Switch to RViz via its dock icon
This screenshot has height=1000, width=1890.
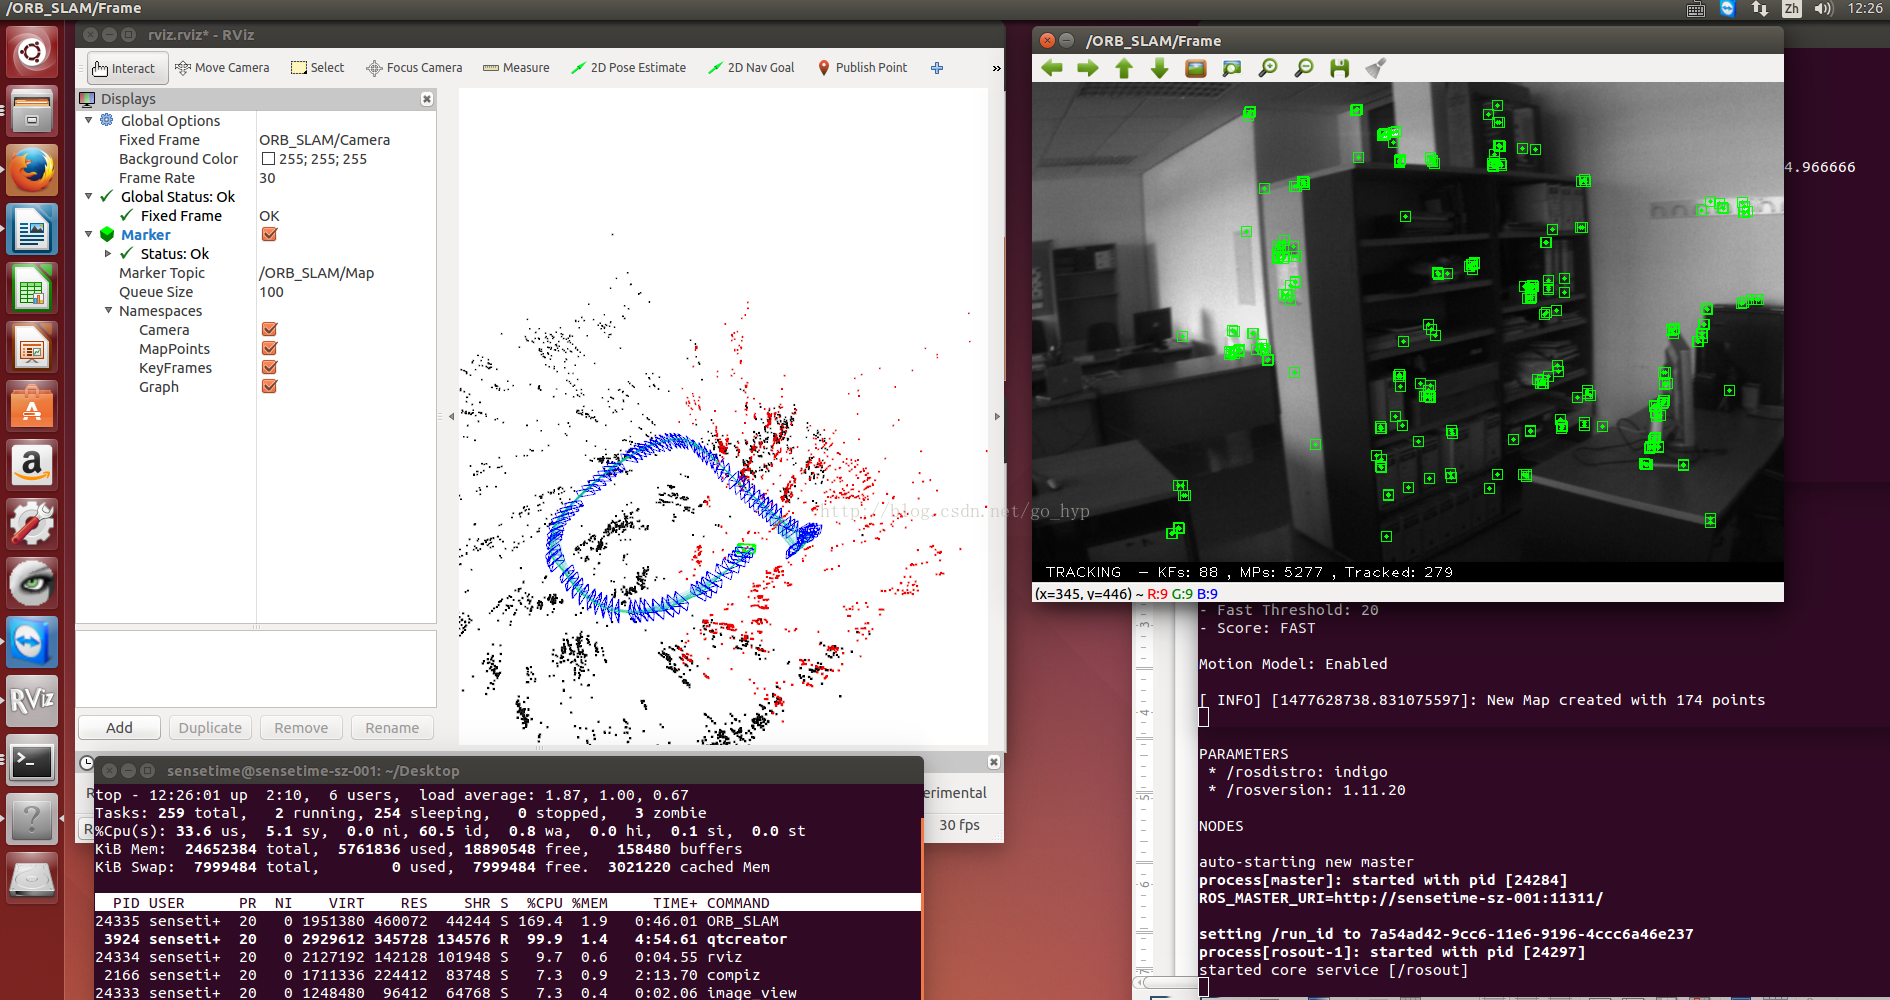pyautogui.click(x=32, y=701)
